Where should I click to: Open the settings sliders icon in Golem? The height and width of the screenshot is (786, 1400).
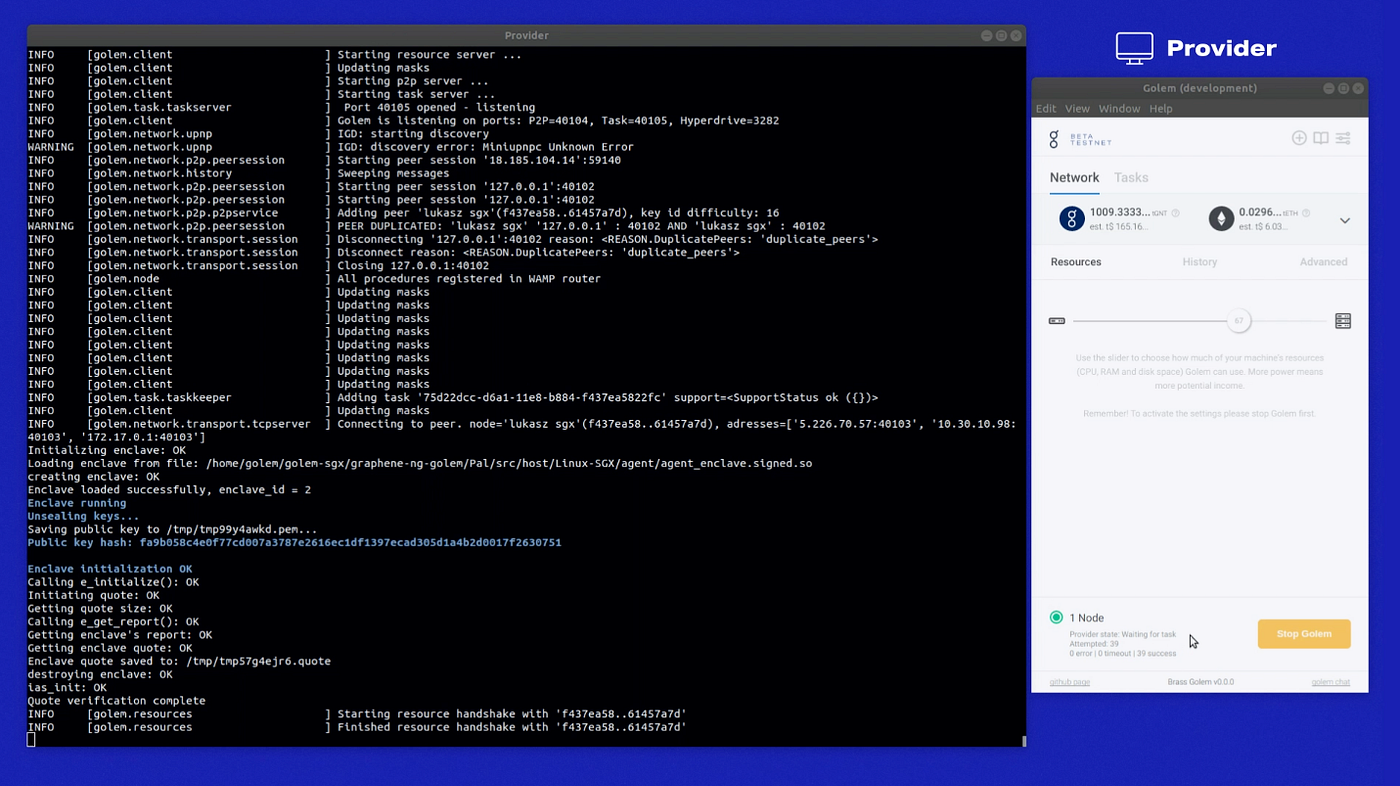pyautogui.click(x=1343, y=138)
